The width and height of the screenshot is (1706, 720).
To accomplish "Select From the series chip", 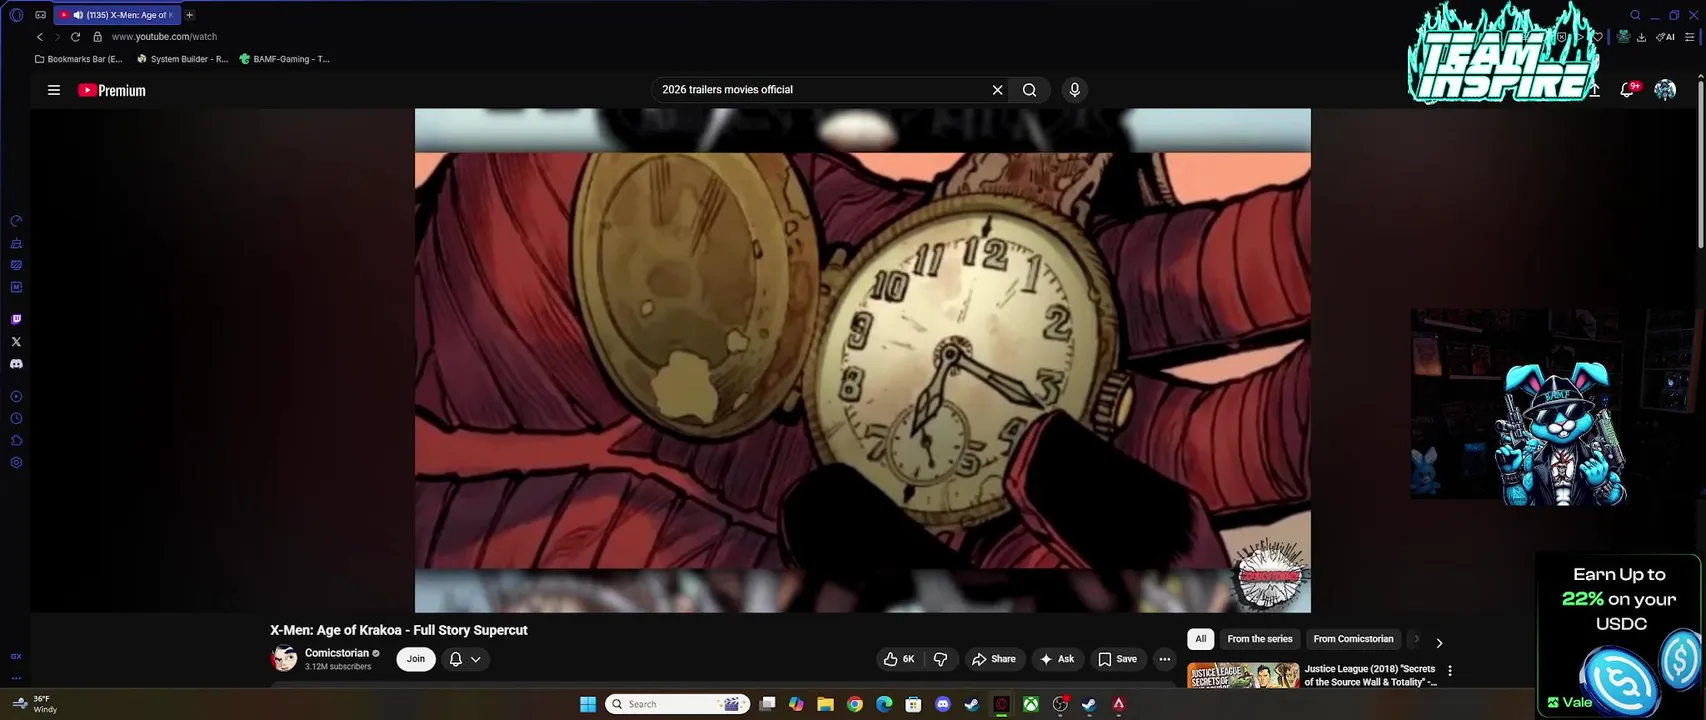I will (x=1260, y=639).
